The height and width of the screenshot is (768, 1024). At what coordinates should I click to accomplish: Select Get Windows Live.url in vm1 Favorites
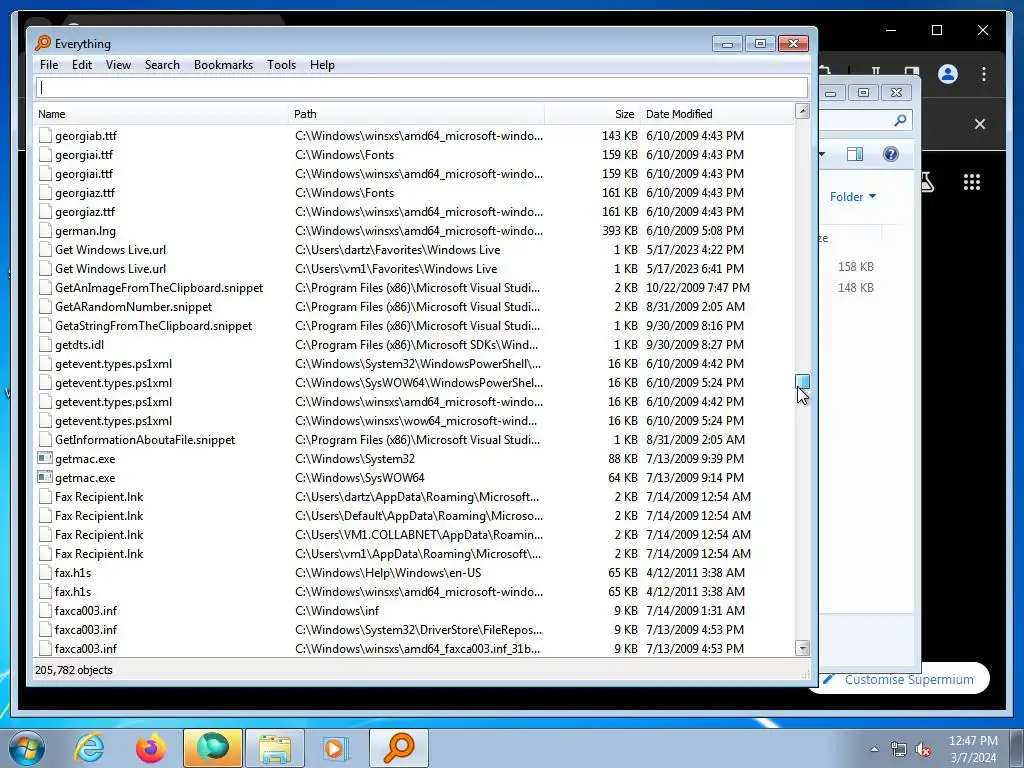pyautogui.click(x=110, y=268)
